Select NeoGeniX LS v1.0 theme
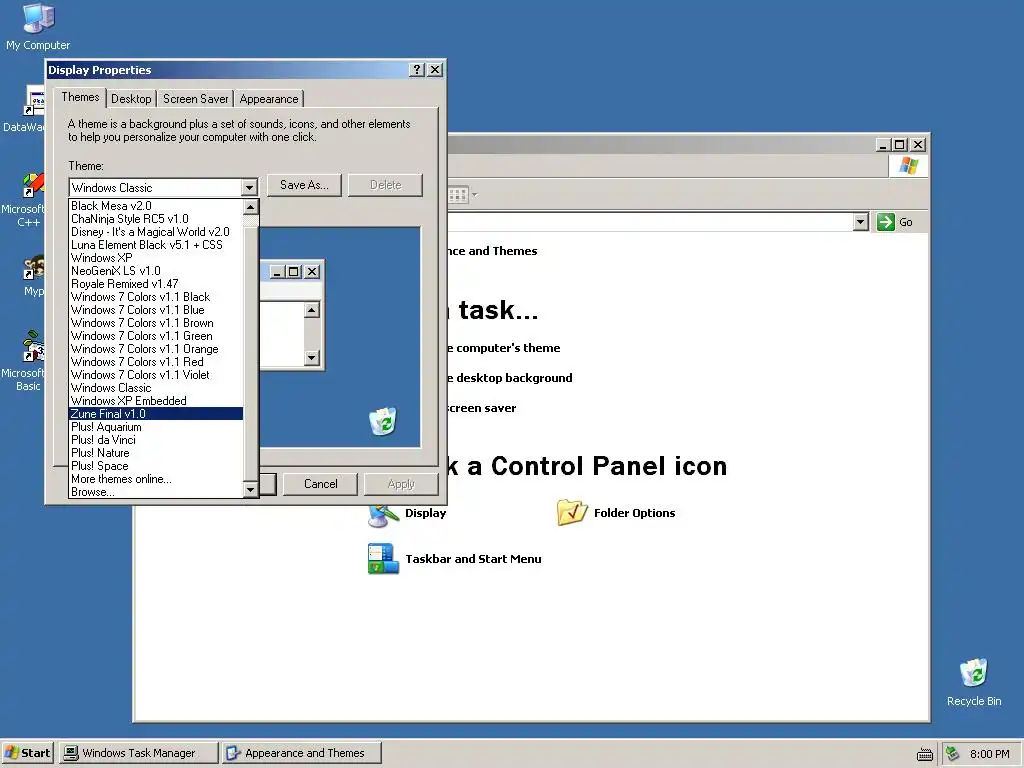This screenshot has width=1024, height=768. (156, 271)
